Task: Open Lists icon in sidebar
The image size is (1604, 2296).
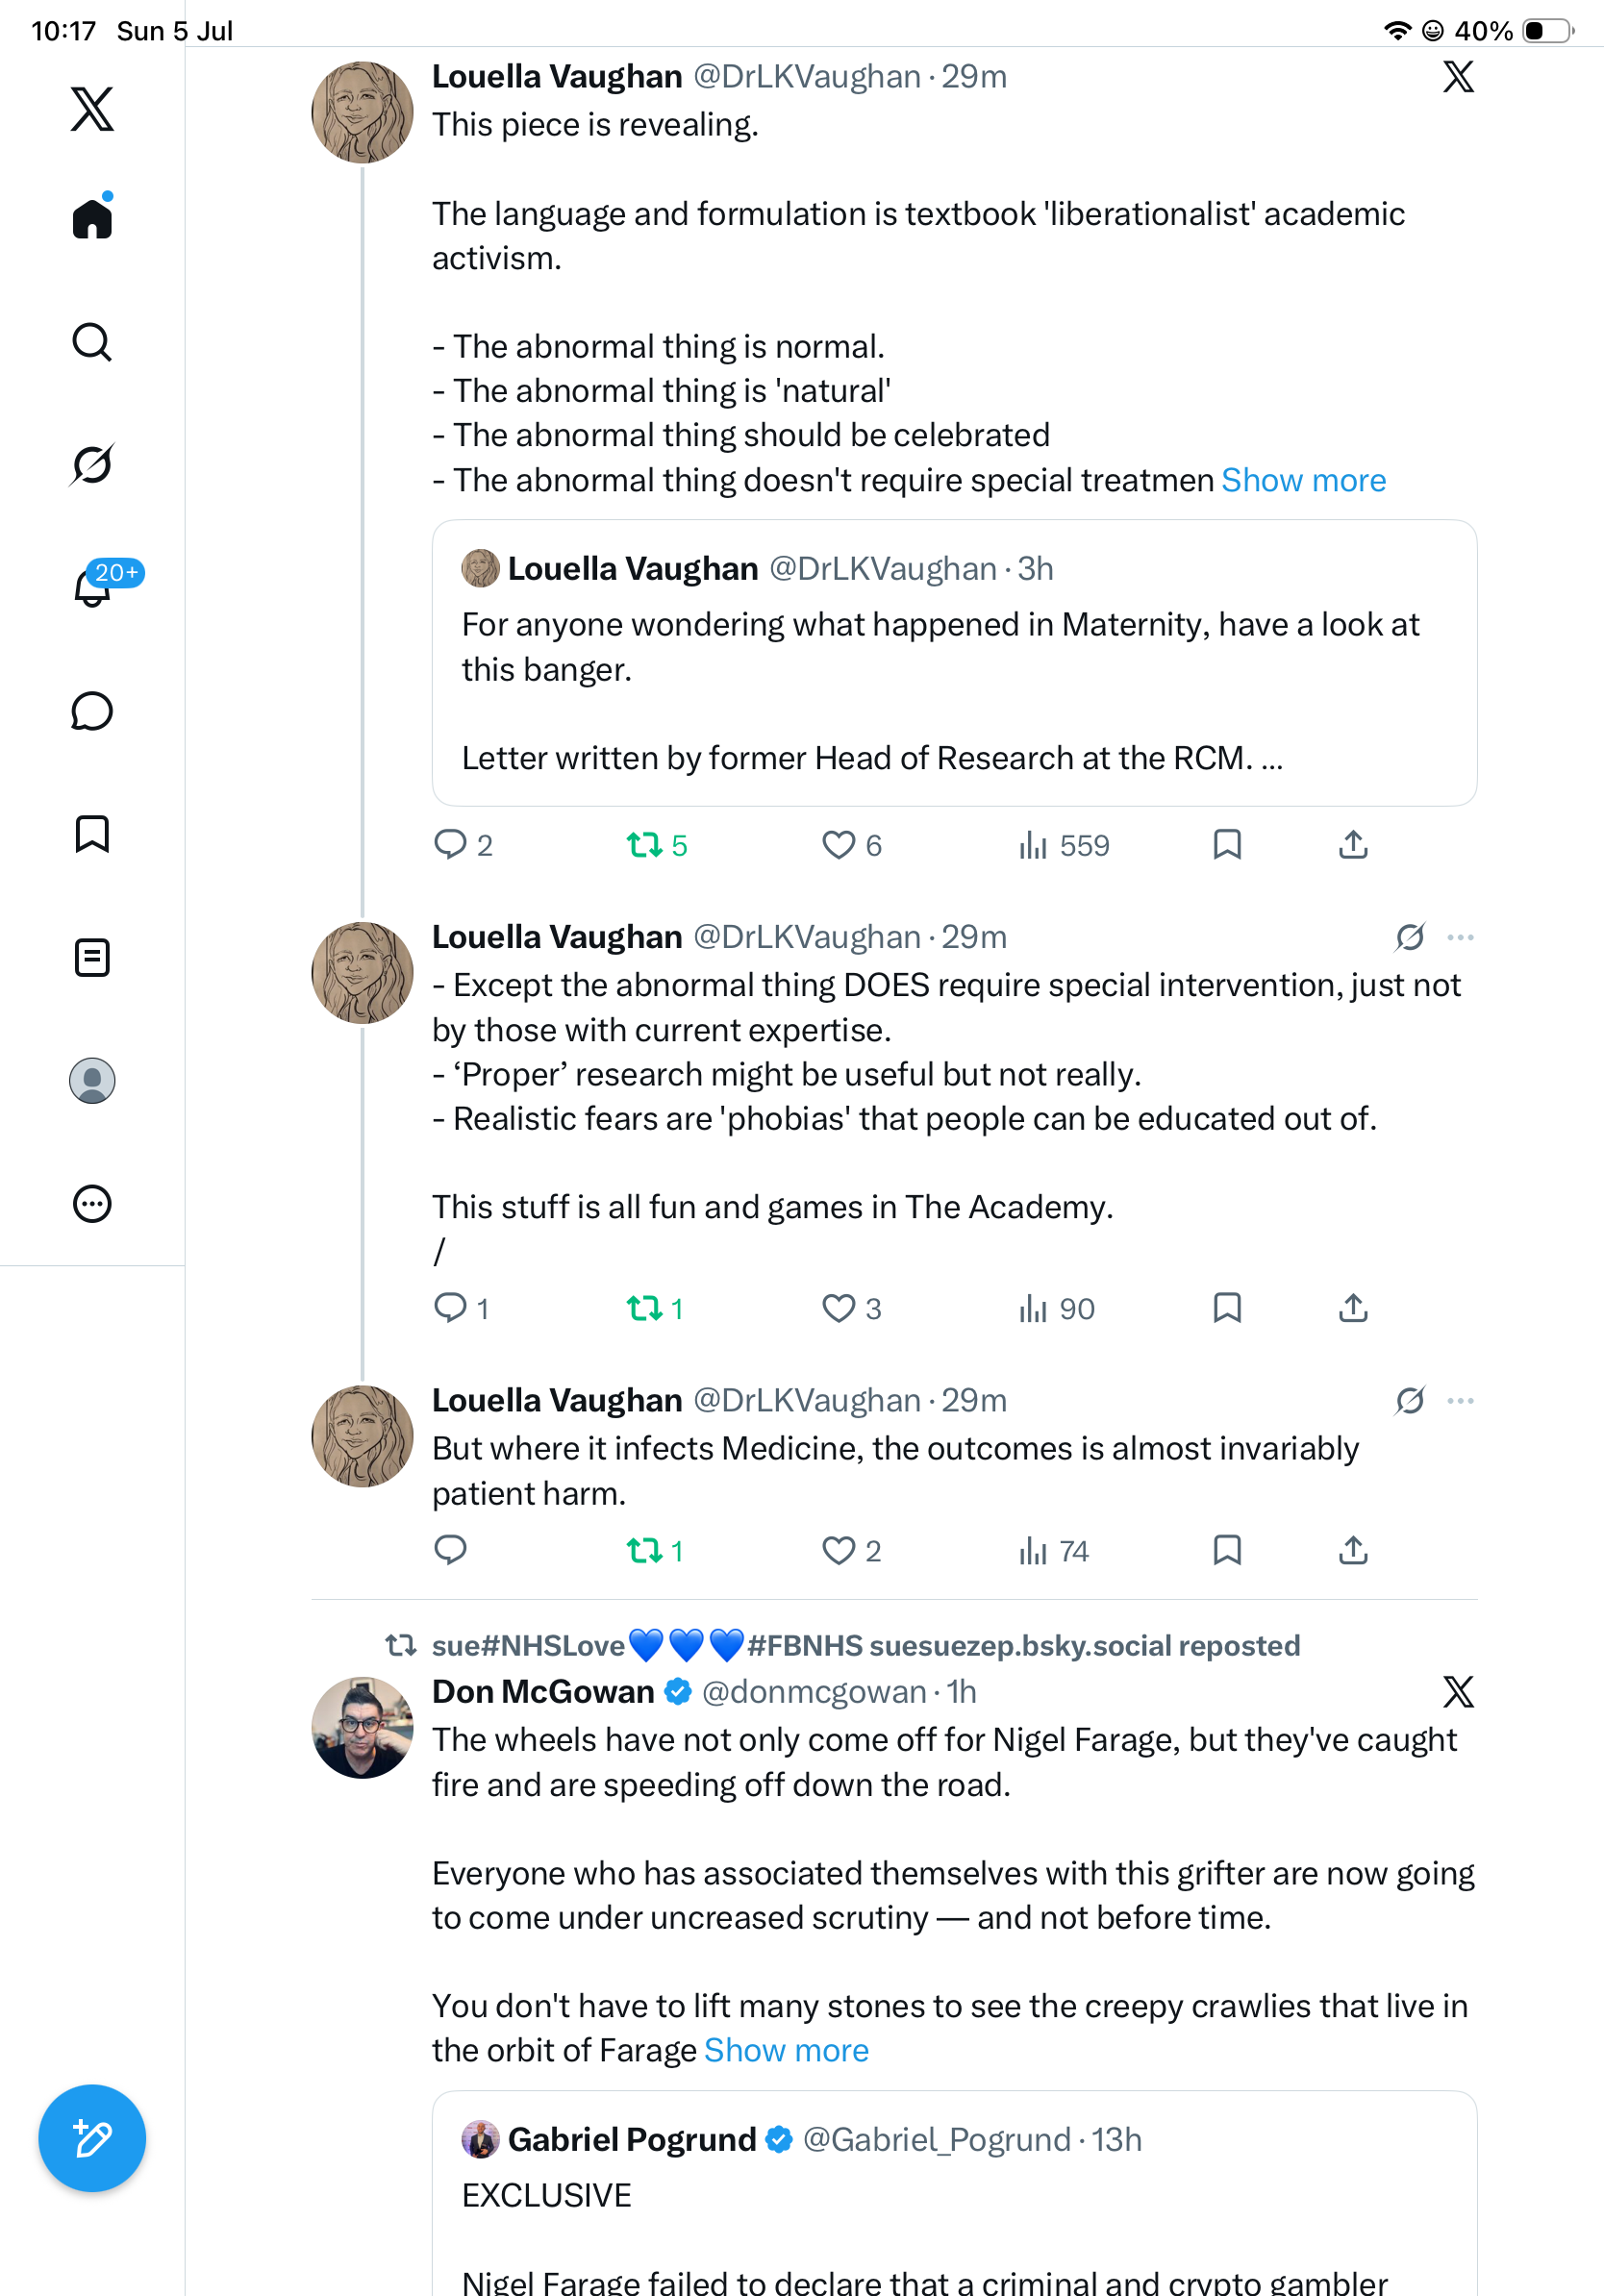Action: point(92,957)
